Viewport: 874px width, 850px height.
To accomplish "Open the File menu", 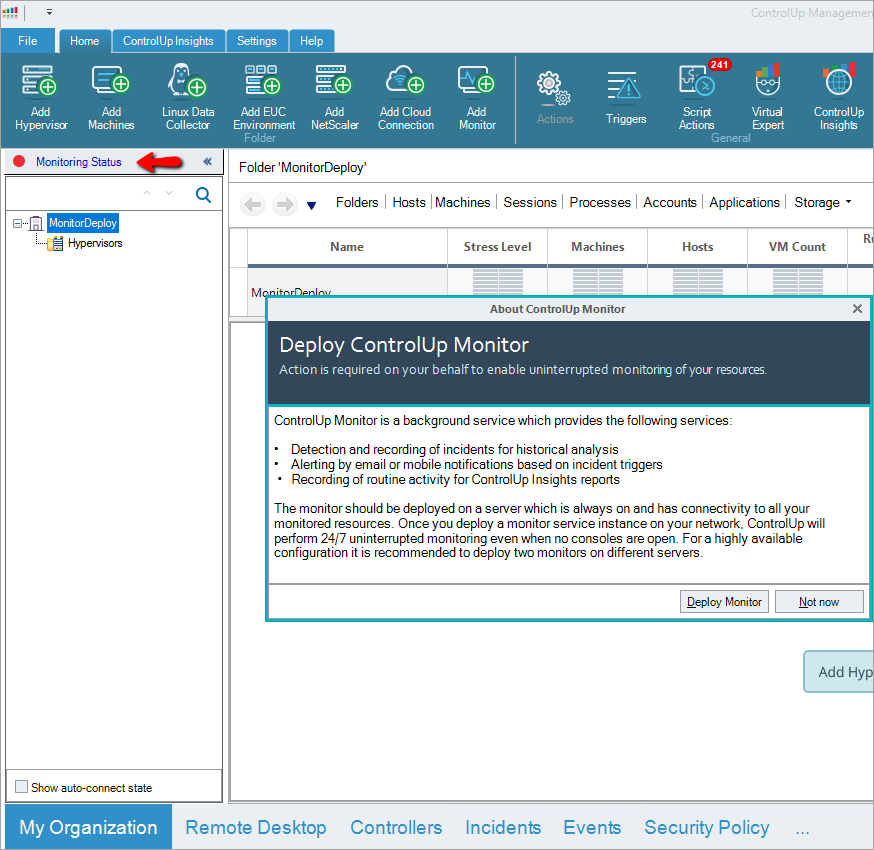I will [x=27, y=41].
